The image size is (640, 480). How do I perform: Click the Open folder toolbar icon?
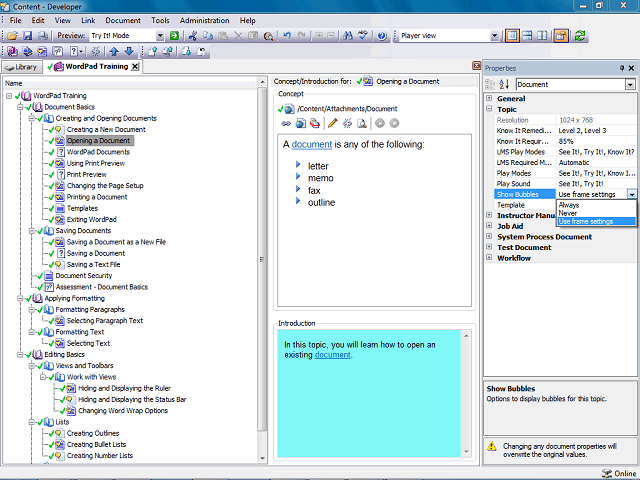[x=12, y=36]
